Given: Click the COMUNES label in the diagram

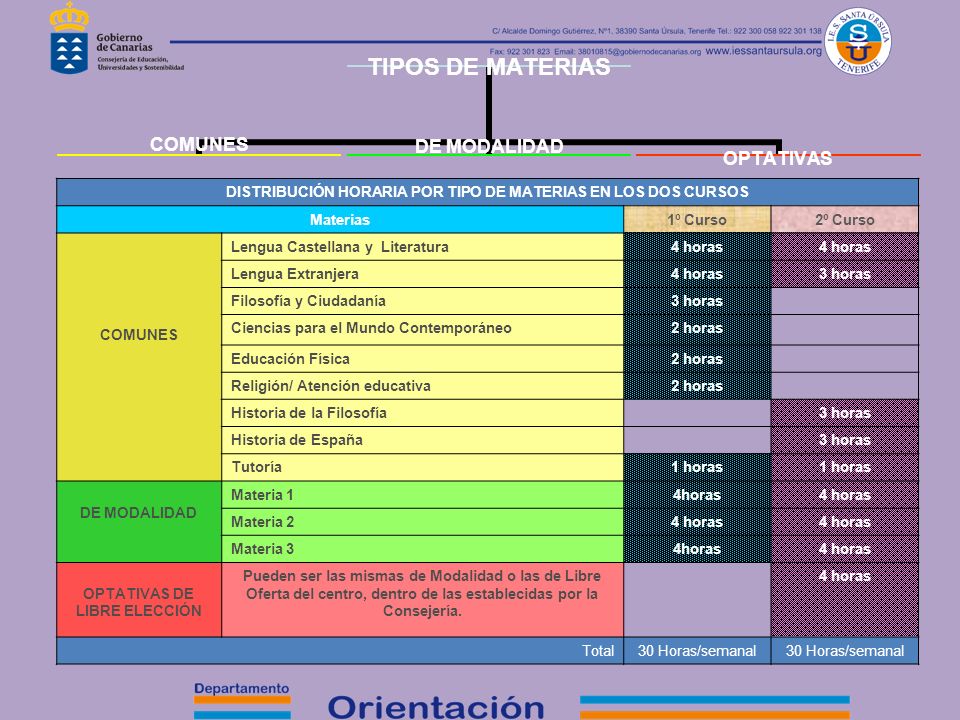Looking at the screenshot, I should (199, 144).
